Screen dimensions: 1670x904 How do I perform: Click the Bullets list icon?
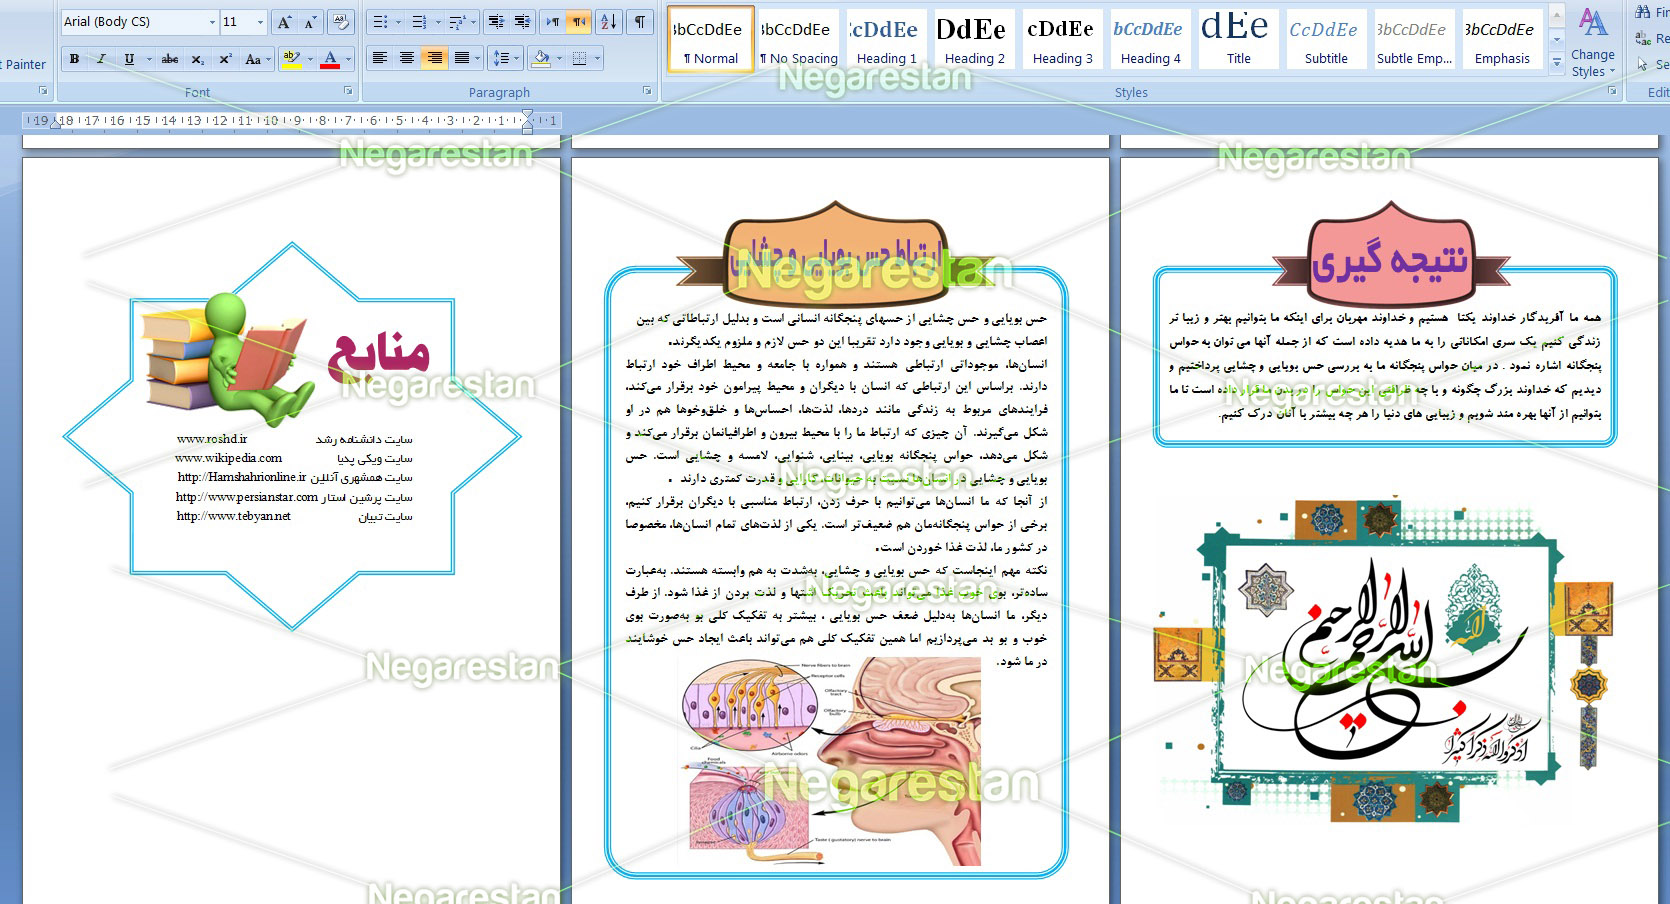379,22
